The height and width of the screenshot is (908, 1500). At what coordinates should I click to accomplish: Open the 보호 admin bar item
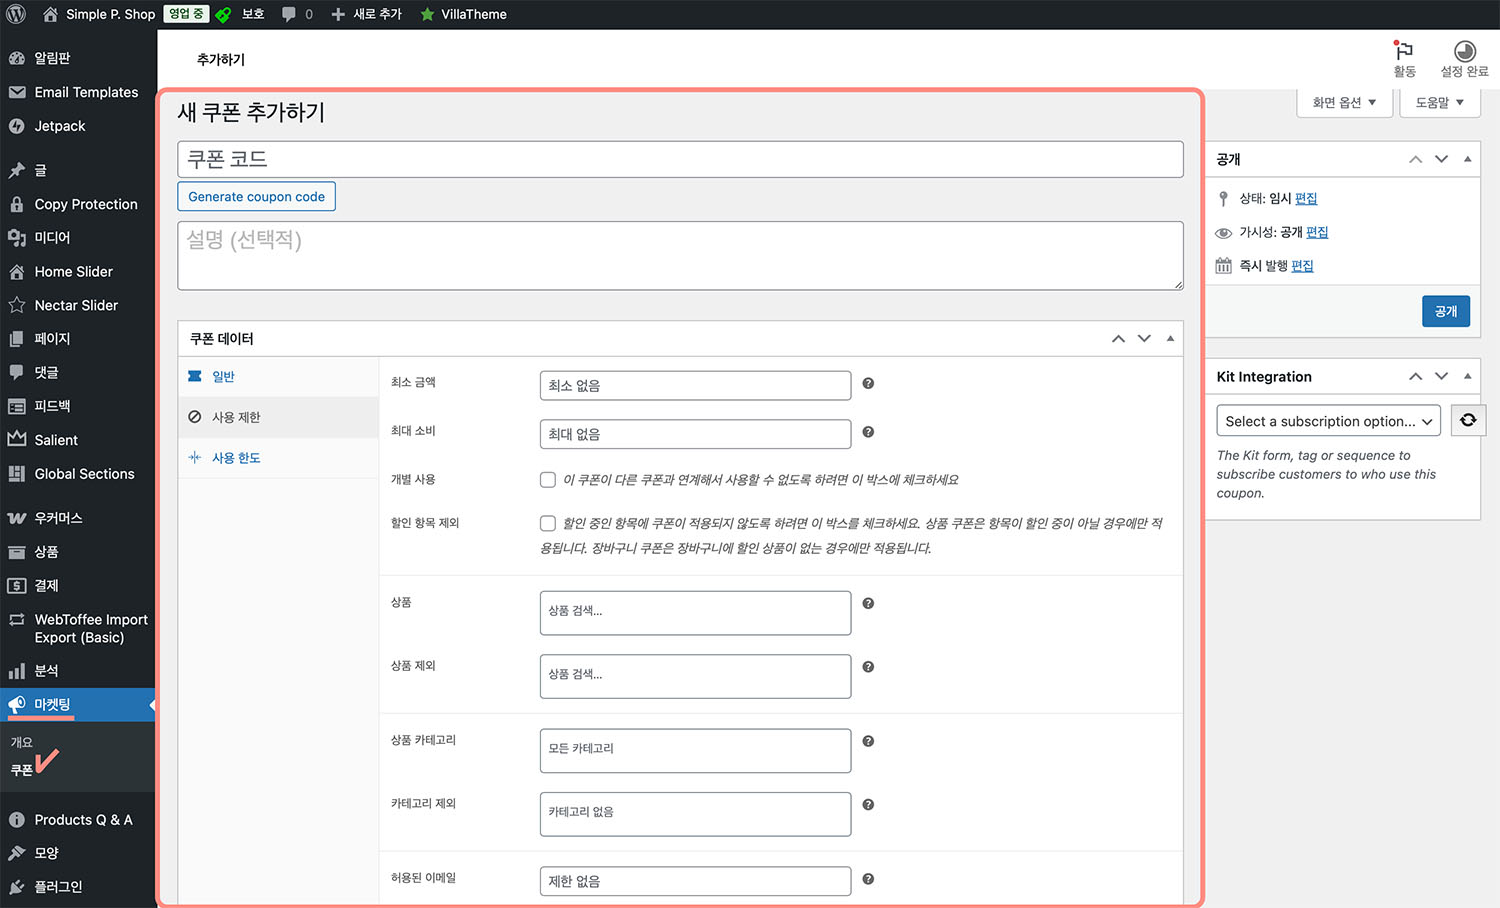coord(240,14)
